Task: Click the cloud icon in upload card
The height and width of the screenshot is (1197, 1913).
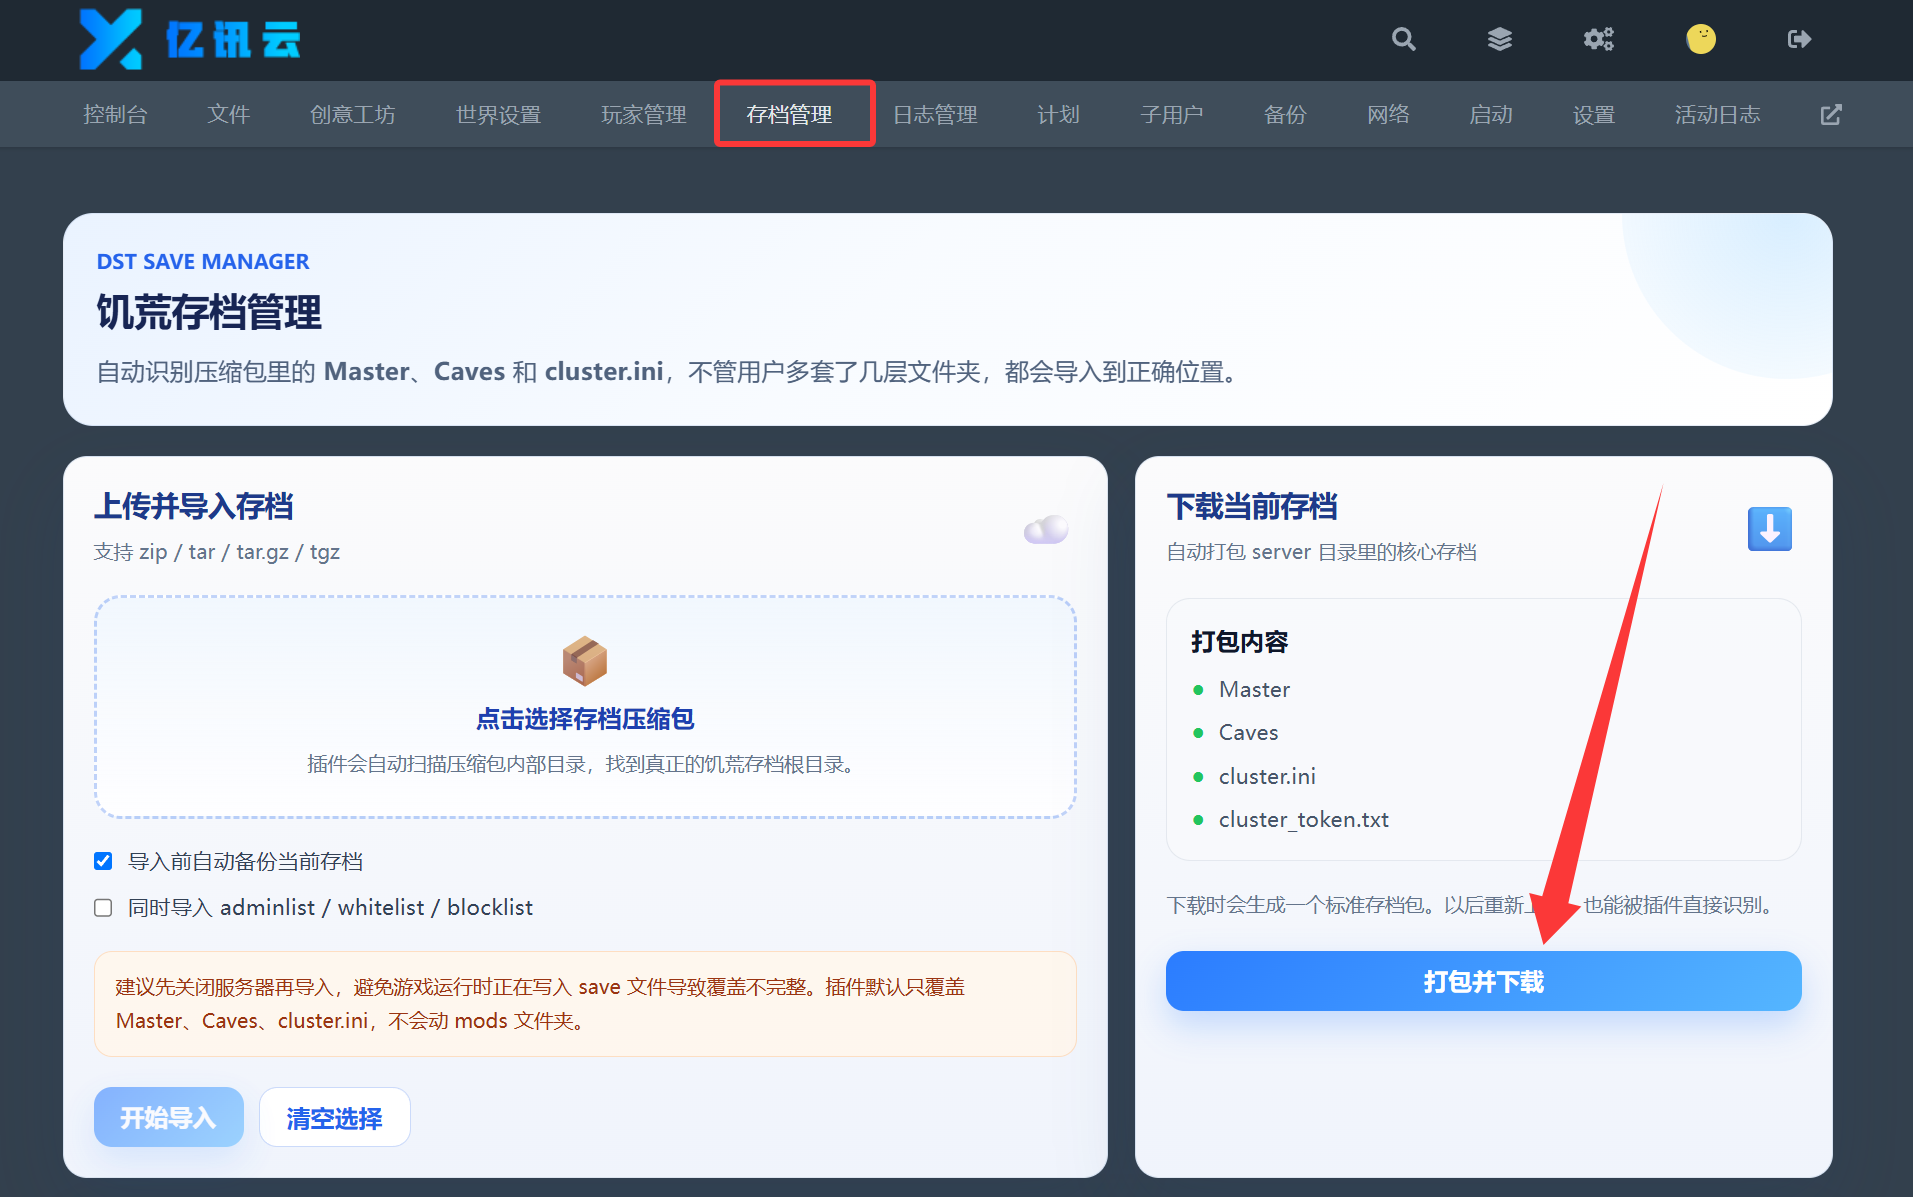Action: tap(1046, 529)
